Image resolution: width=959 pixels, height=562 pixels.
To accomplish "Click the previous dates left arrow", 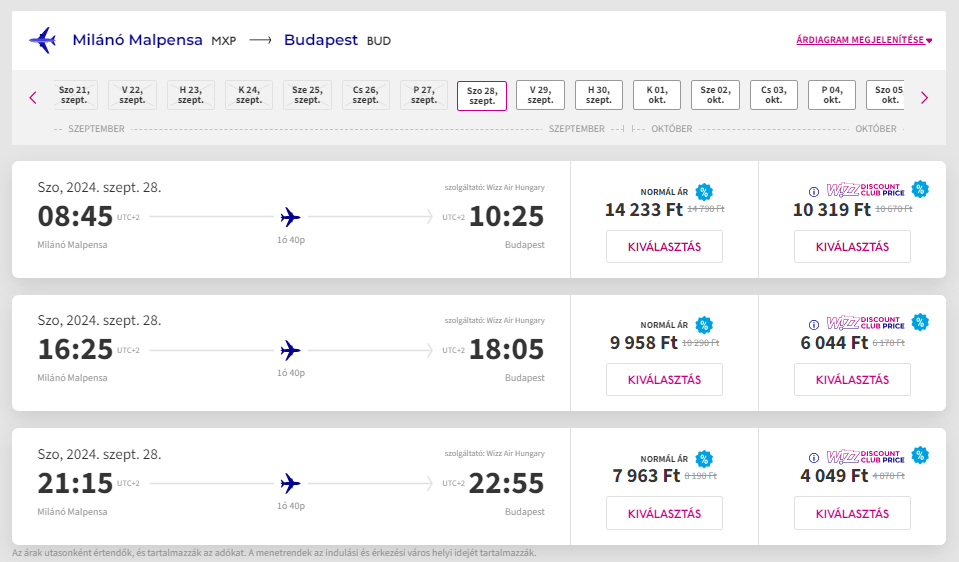I will (x=33, y=97).
